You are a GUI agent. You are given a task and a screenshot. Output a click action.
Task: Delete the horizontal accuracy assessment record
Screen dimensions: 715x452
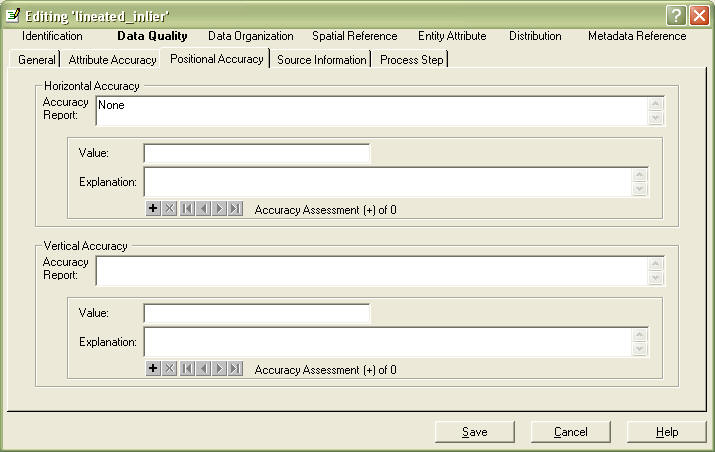[169, 209]
